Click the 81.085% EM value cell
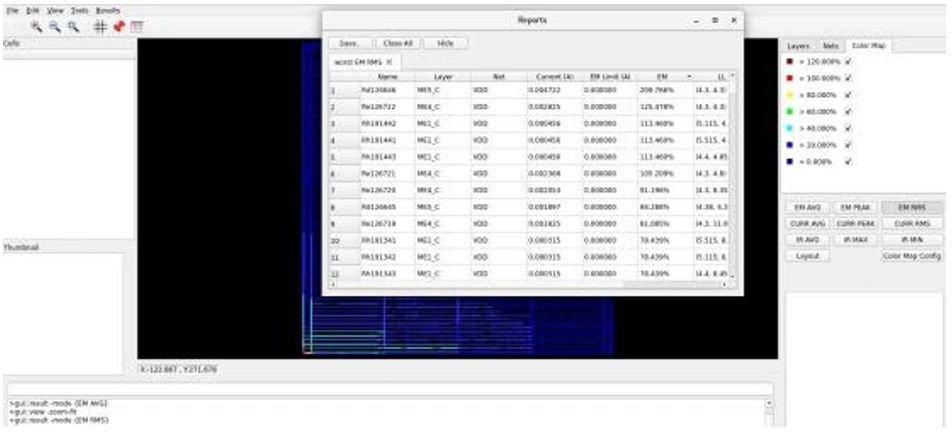The image size is (952, 433). coord(665,223)
